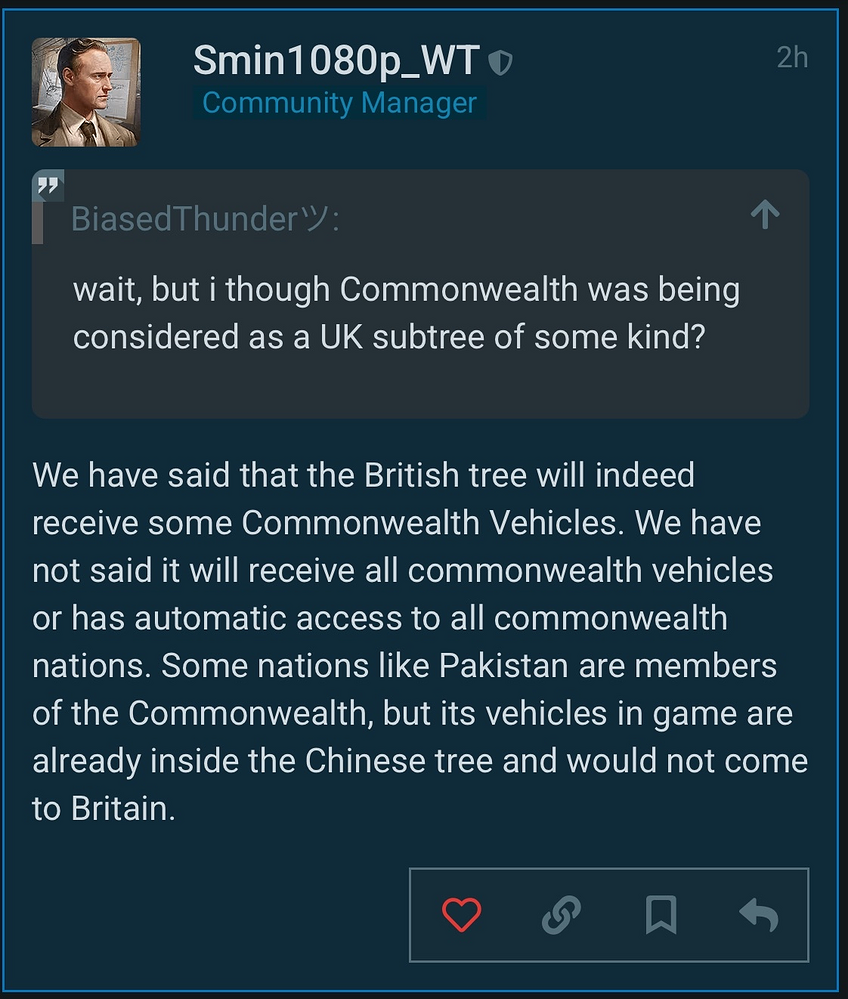
Task: Open Smin1080p_WT's avatar picture
Action: point(86,92)
